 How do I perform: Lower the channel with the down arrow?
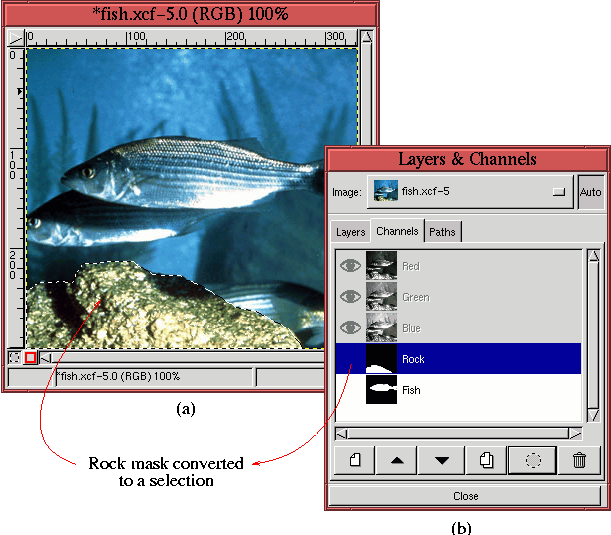pyautogui.click(x=443, y=460)
